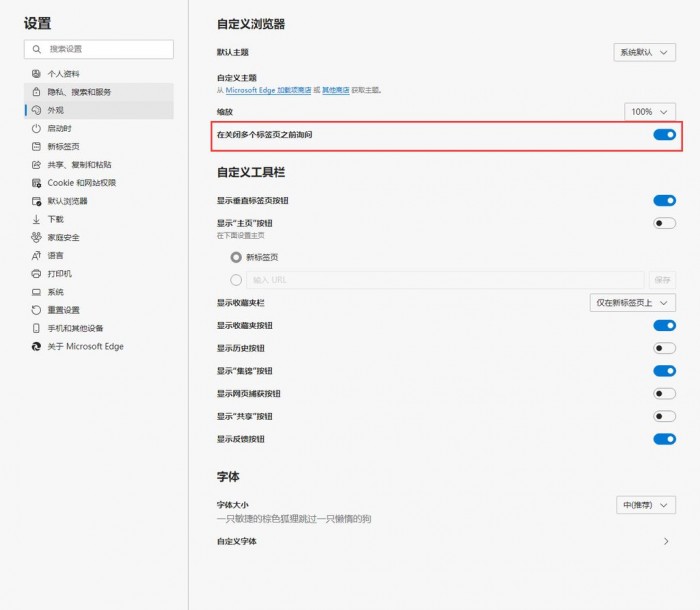
Task: Open 语言 settings page
Action: [x=99, y=256]
